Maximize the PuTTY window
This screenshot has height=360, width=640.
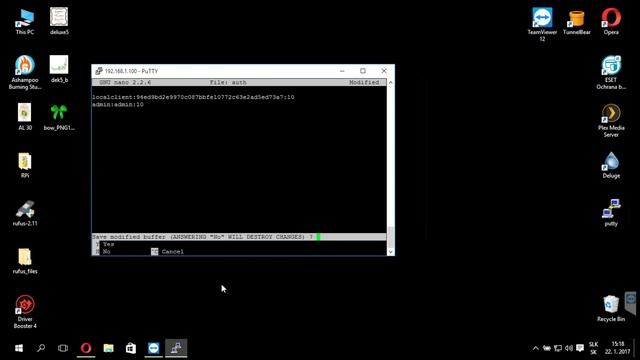[363, 71]
